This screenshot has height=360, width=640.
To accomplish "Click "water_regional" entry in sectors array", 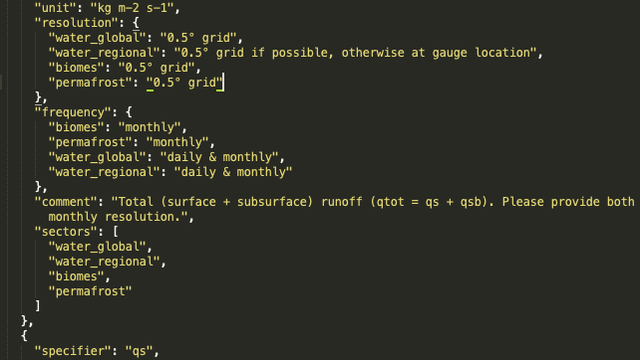I will (104, 262).
